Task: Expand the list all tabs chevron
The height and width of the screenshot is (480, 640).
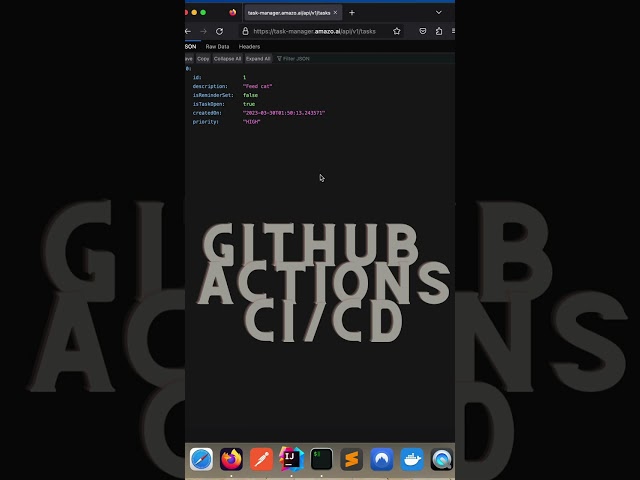Action: [439, 13]
